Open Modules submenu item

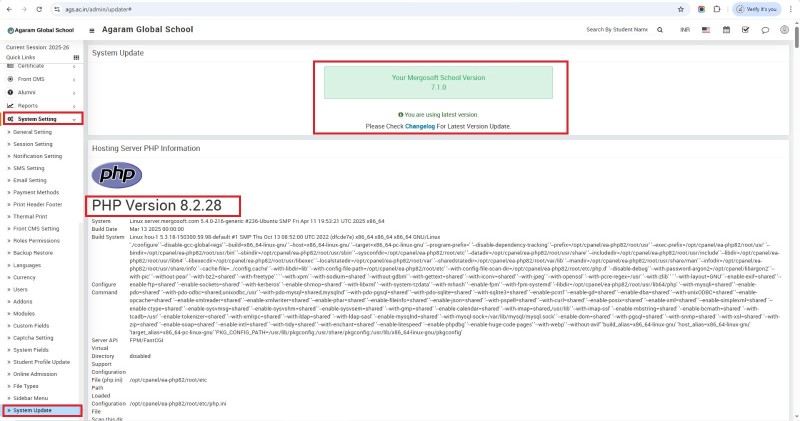click(x=24, y=314)
